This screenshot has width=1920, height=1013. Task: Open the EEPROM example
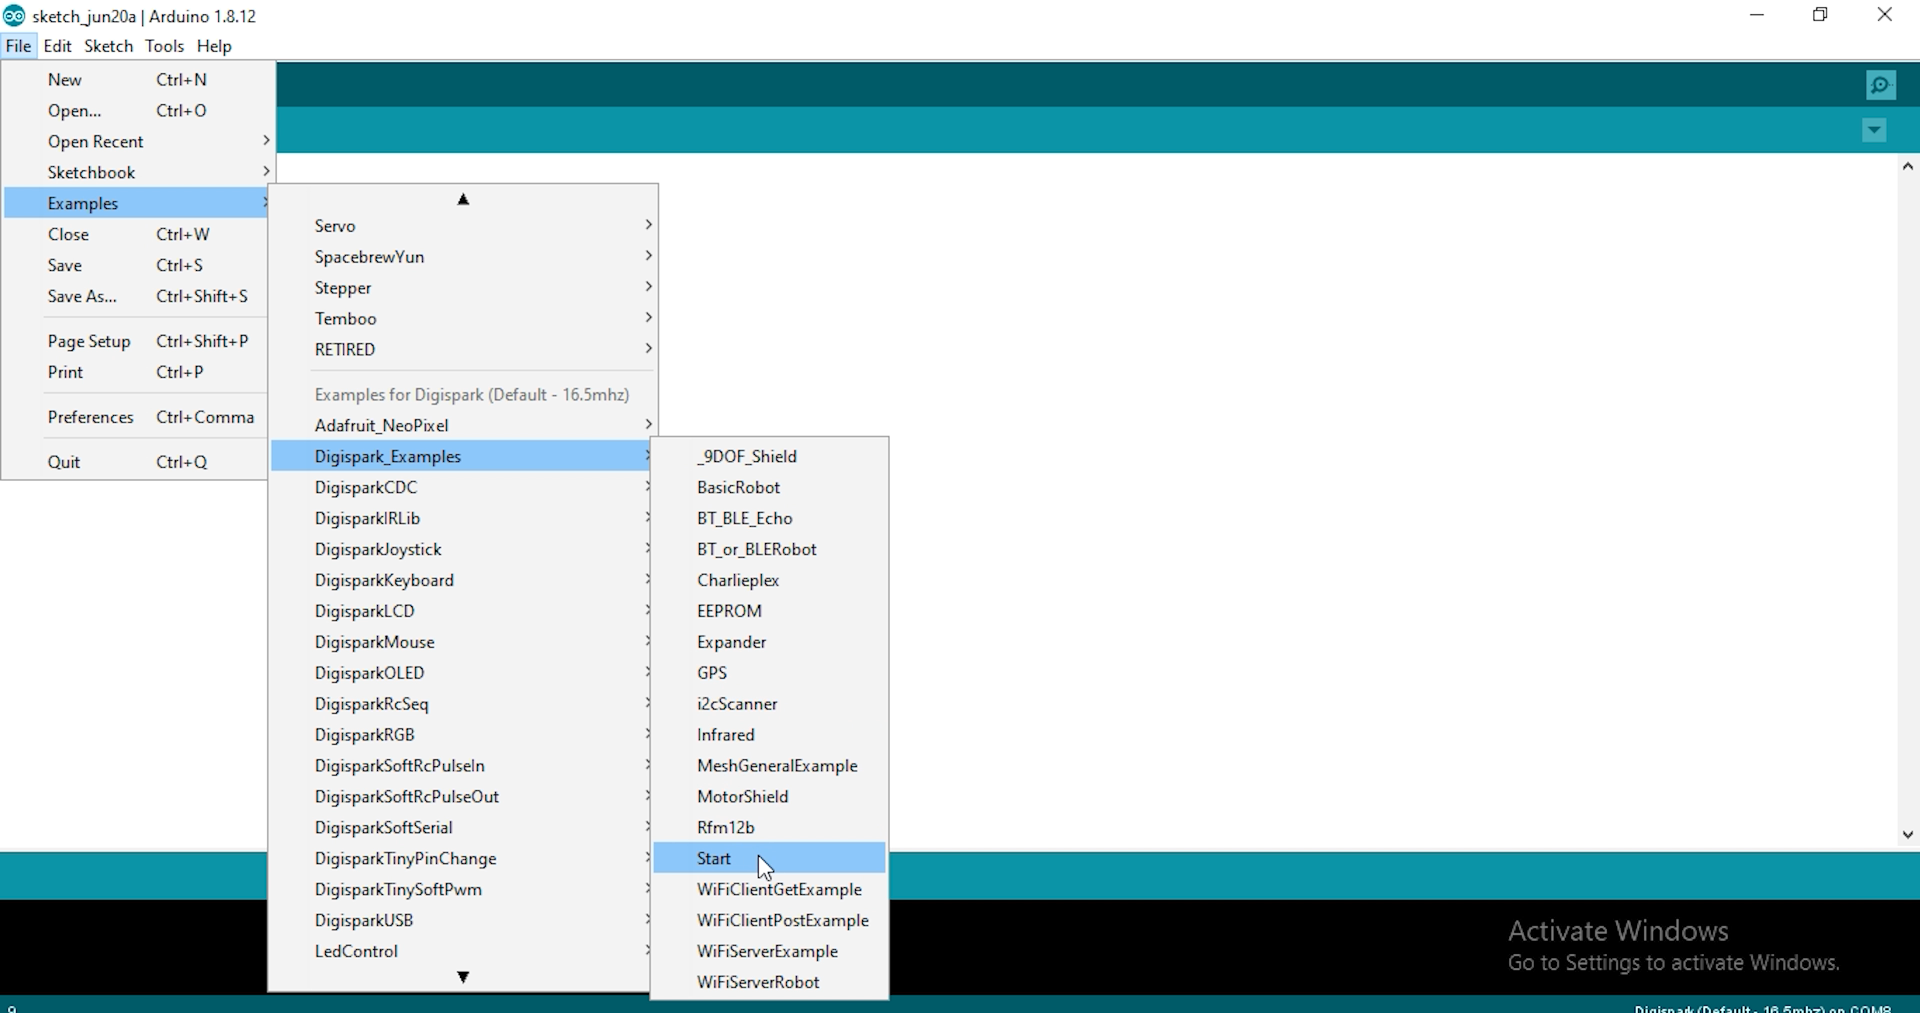click(x=730, y=610)
